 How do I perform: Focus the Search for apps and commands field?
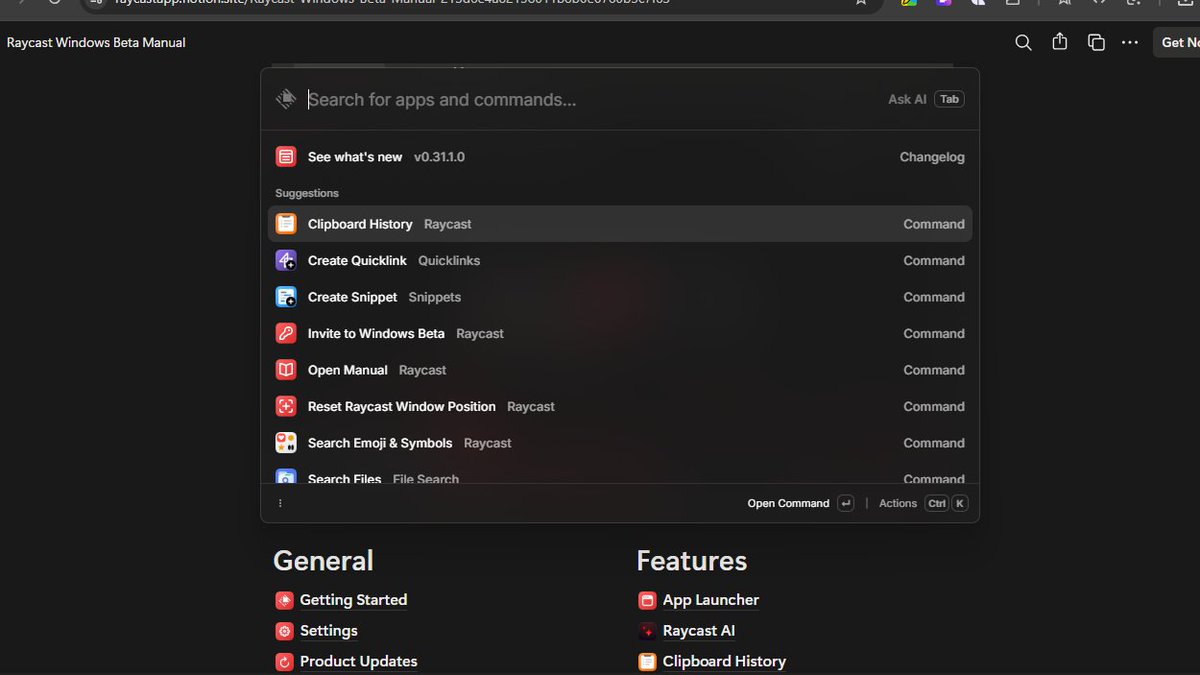pos(590,99)
